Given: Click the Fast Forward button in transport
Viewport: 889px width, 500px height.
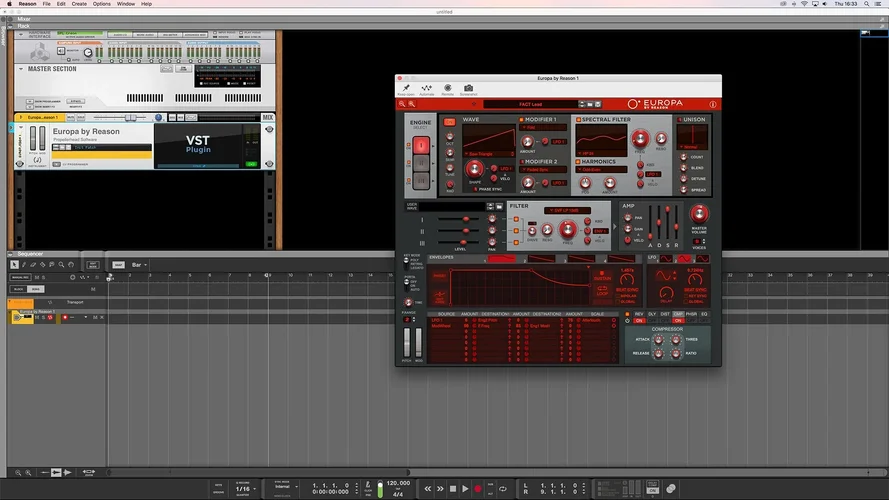Looking at the screenshot, I should (440, 489).
